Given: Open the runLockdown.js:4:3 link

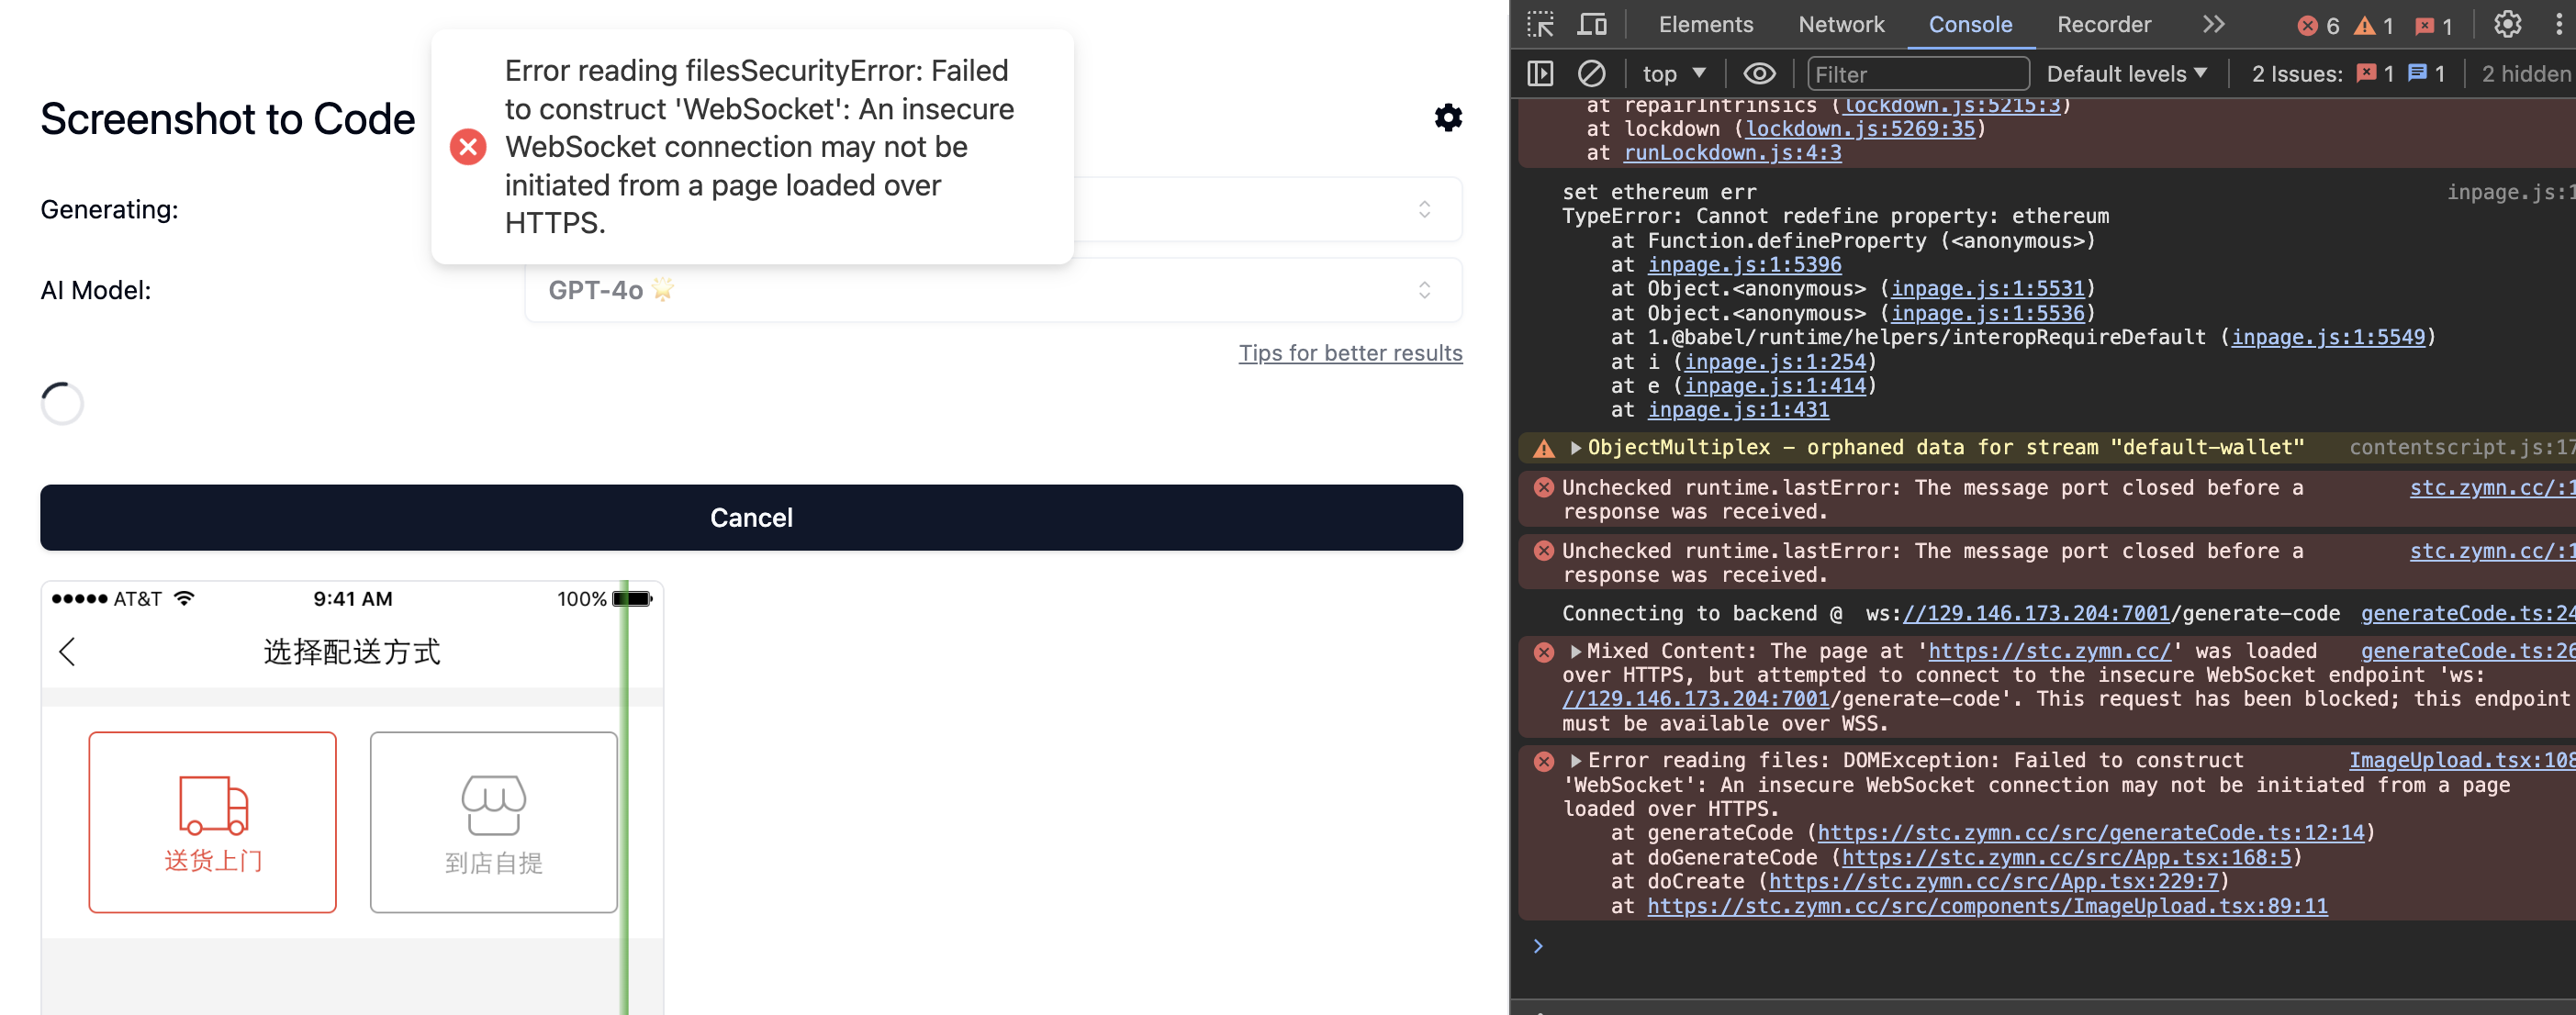Looking at the screenshot, I should (x=1732, y=153).
